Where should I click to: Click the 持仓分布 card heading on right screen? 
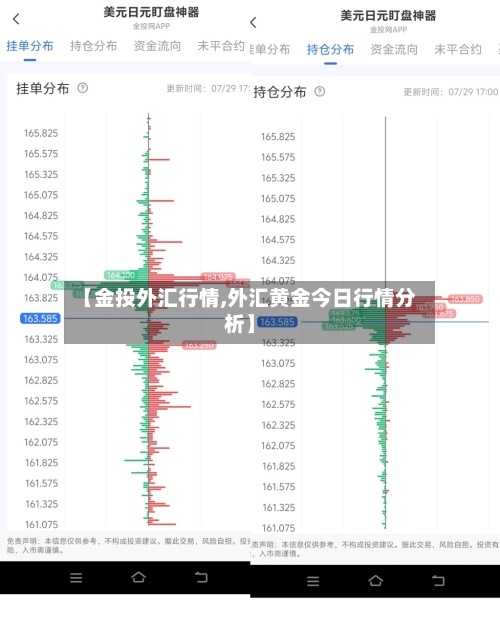(280, 92)
